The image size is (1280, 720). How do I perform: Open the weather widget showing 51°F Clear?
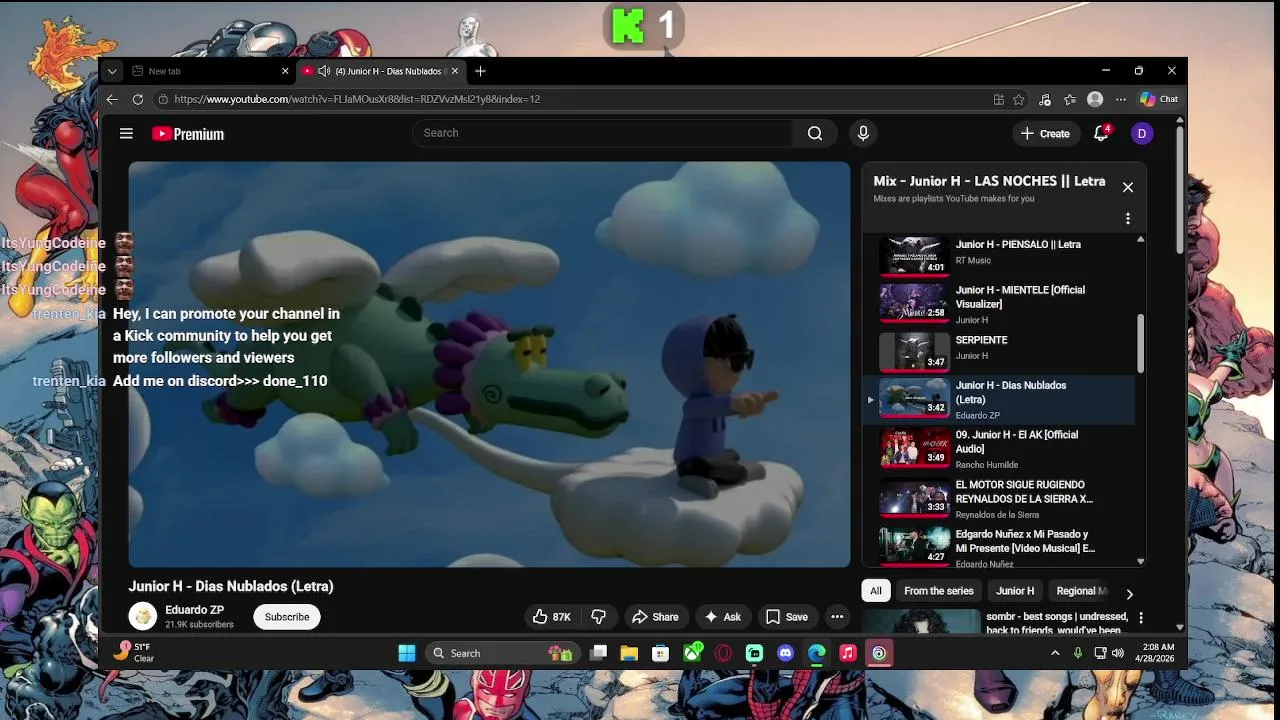(x=134, y=652)
